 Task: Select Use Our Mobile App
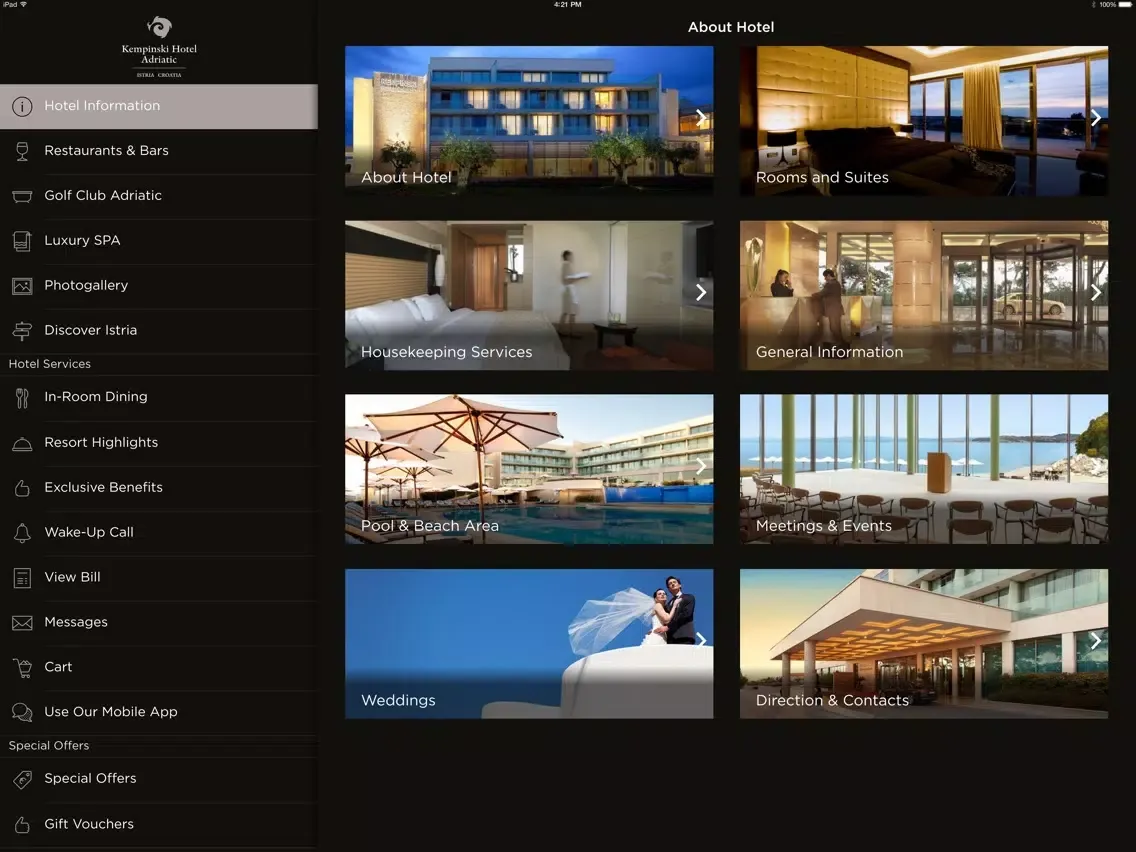[x=159, y=713]
